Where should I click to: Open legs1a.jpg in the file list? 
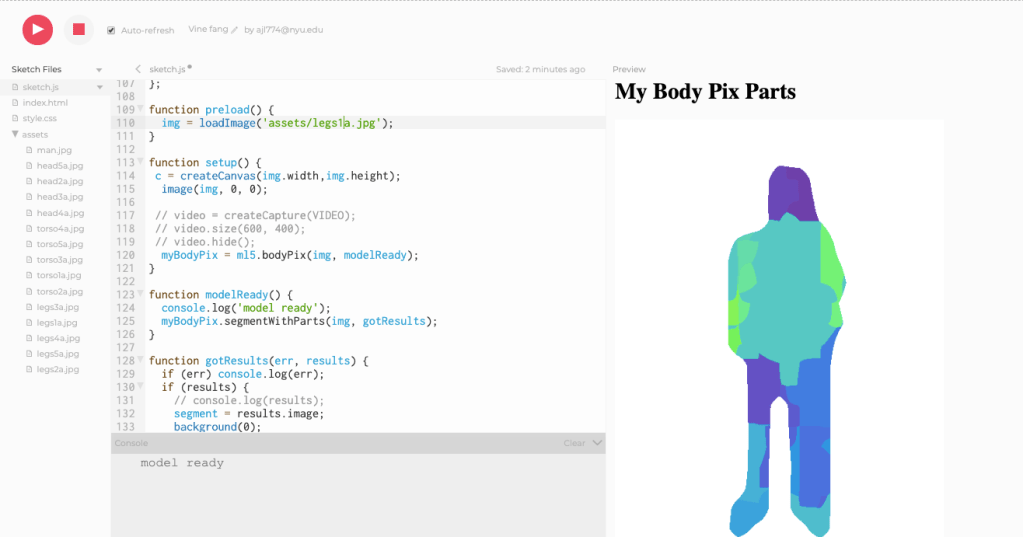[x=58, y=322]
